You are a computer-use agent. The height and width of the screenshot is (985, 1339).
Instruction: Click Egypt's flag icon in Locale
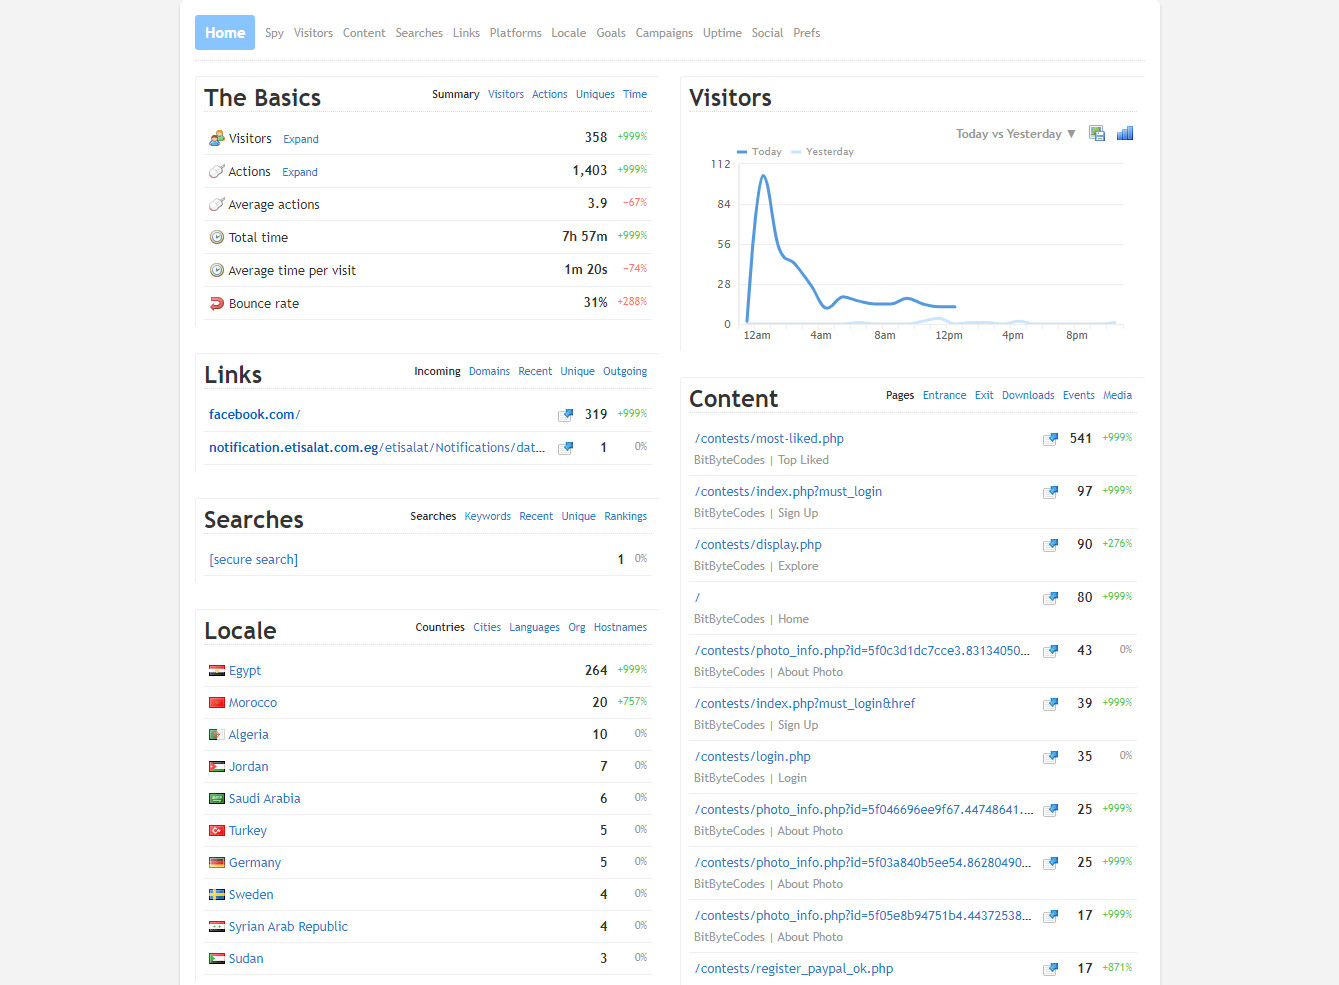pos(216,669)
